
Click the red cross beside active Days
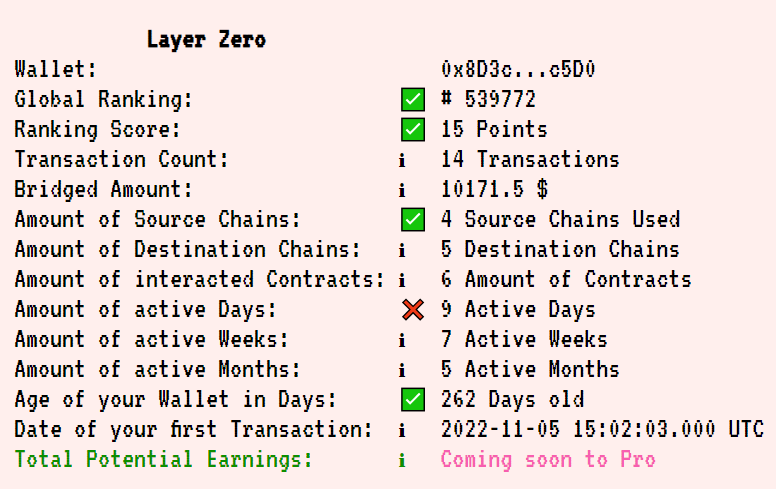point(413,310)
